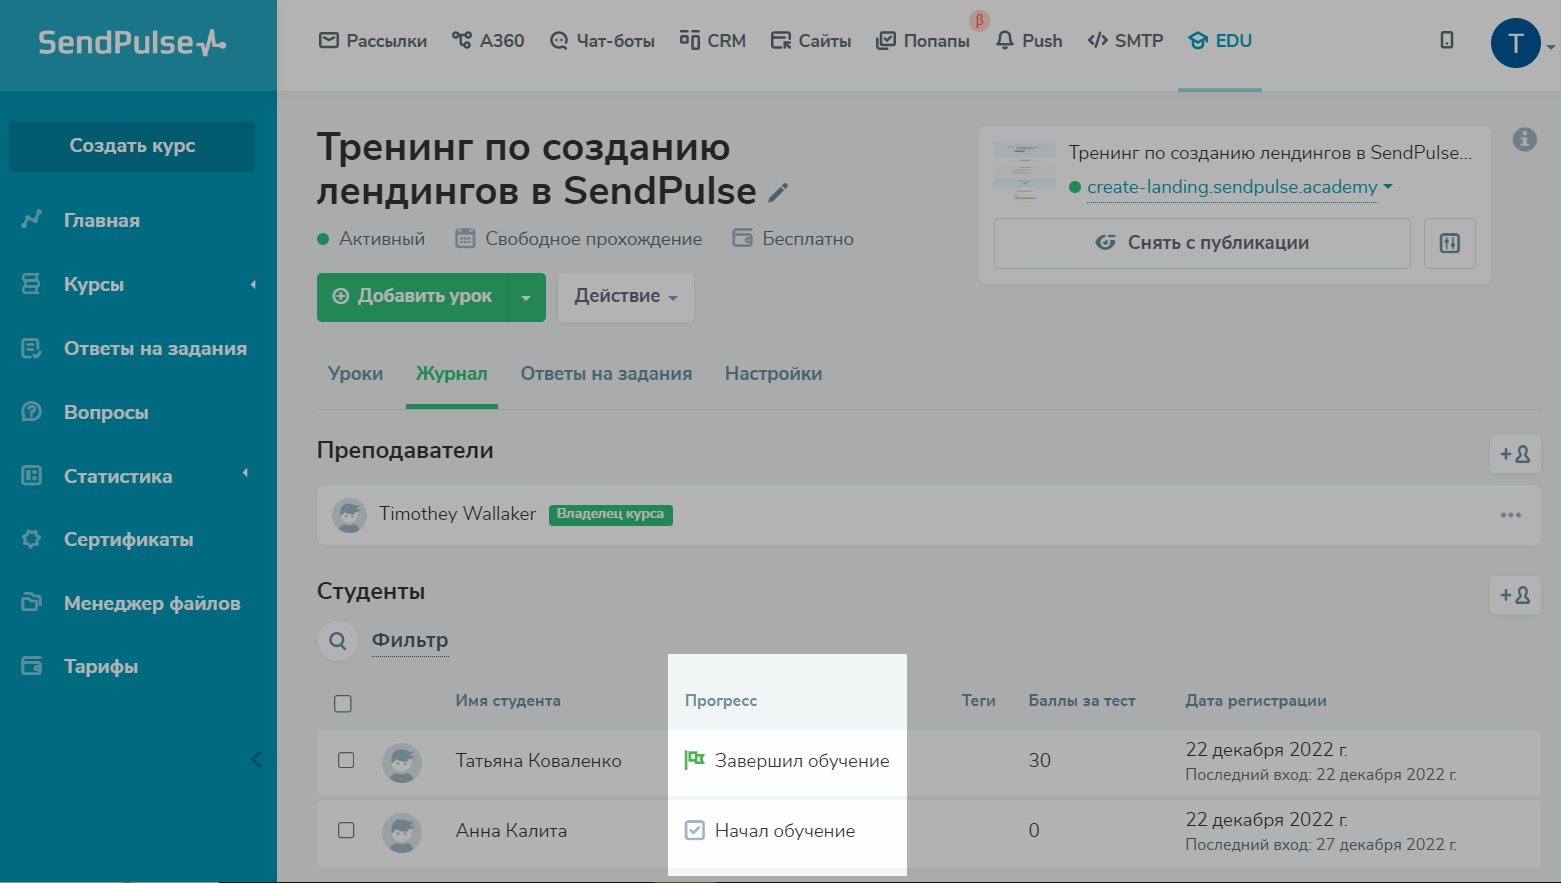1561x883 pixels.
Task: Click the Баллы за тест column header
Action: pyautogui.click(x=1082, y=701)
